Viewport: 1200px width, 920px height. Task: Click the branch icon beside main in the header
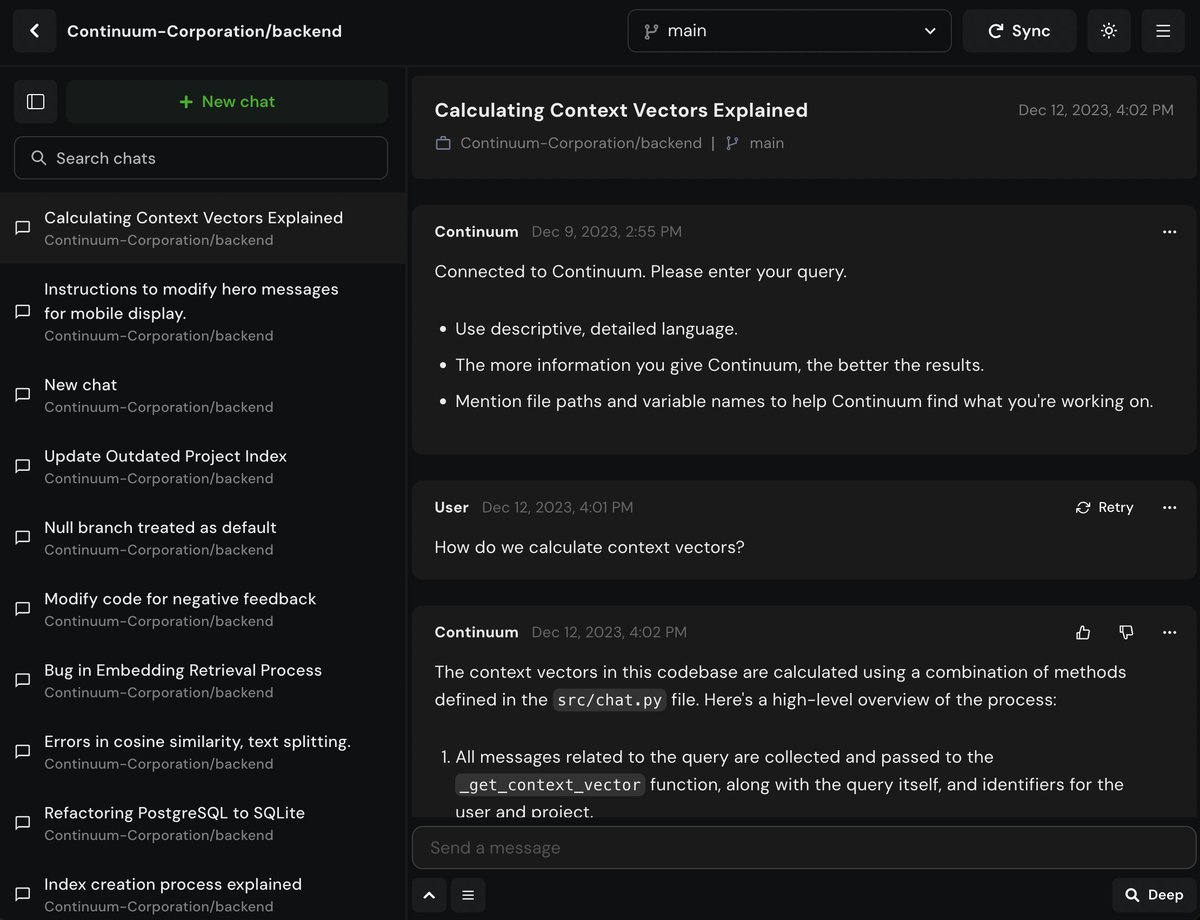[x=651, y=30]
